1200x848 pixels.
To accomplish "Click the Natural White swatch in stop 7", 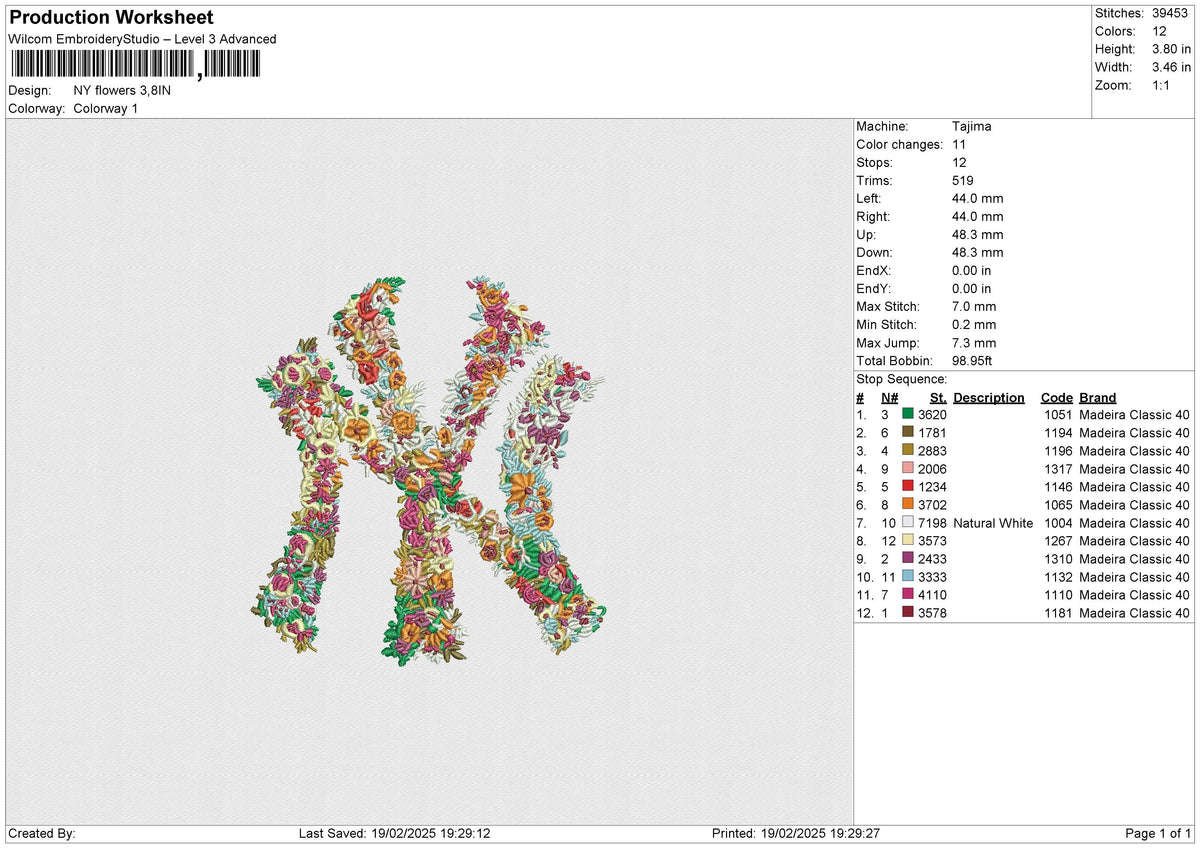I will click(908, 522).
